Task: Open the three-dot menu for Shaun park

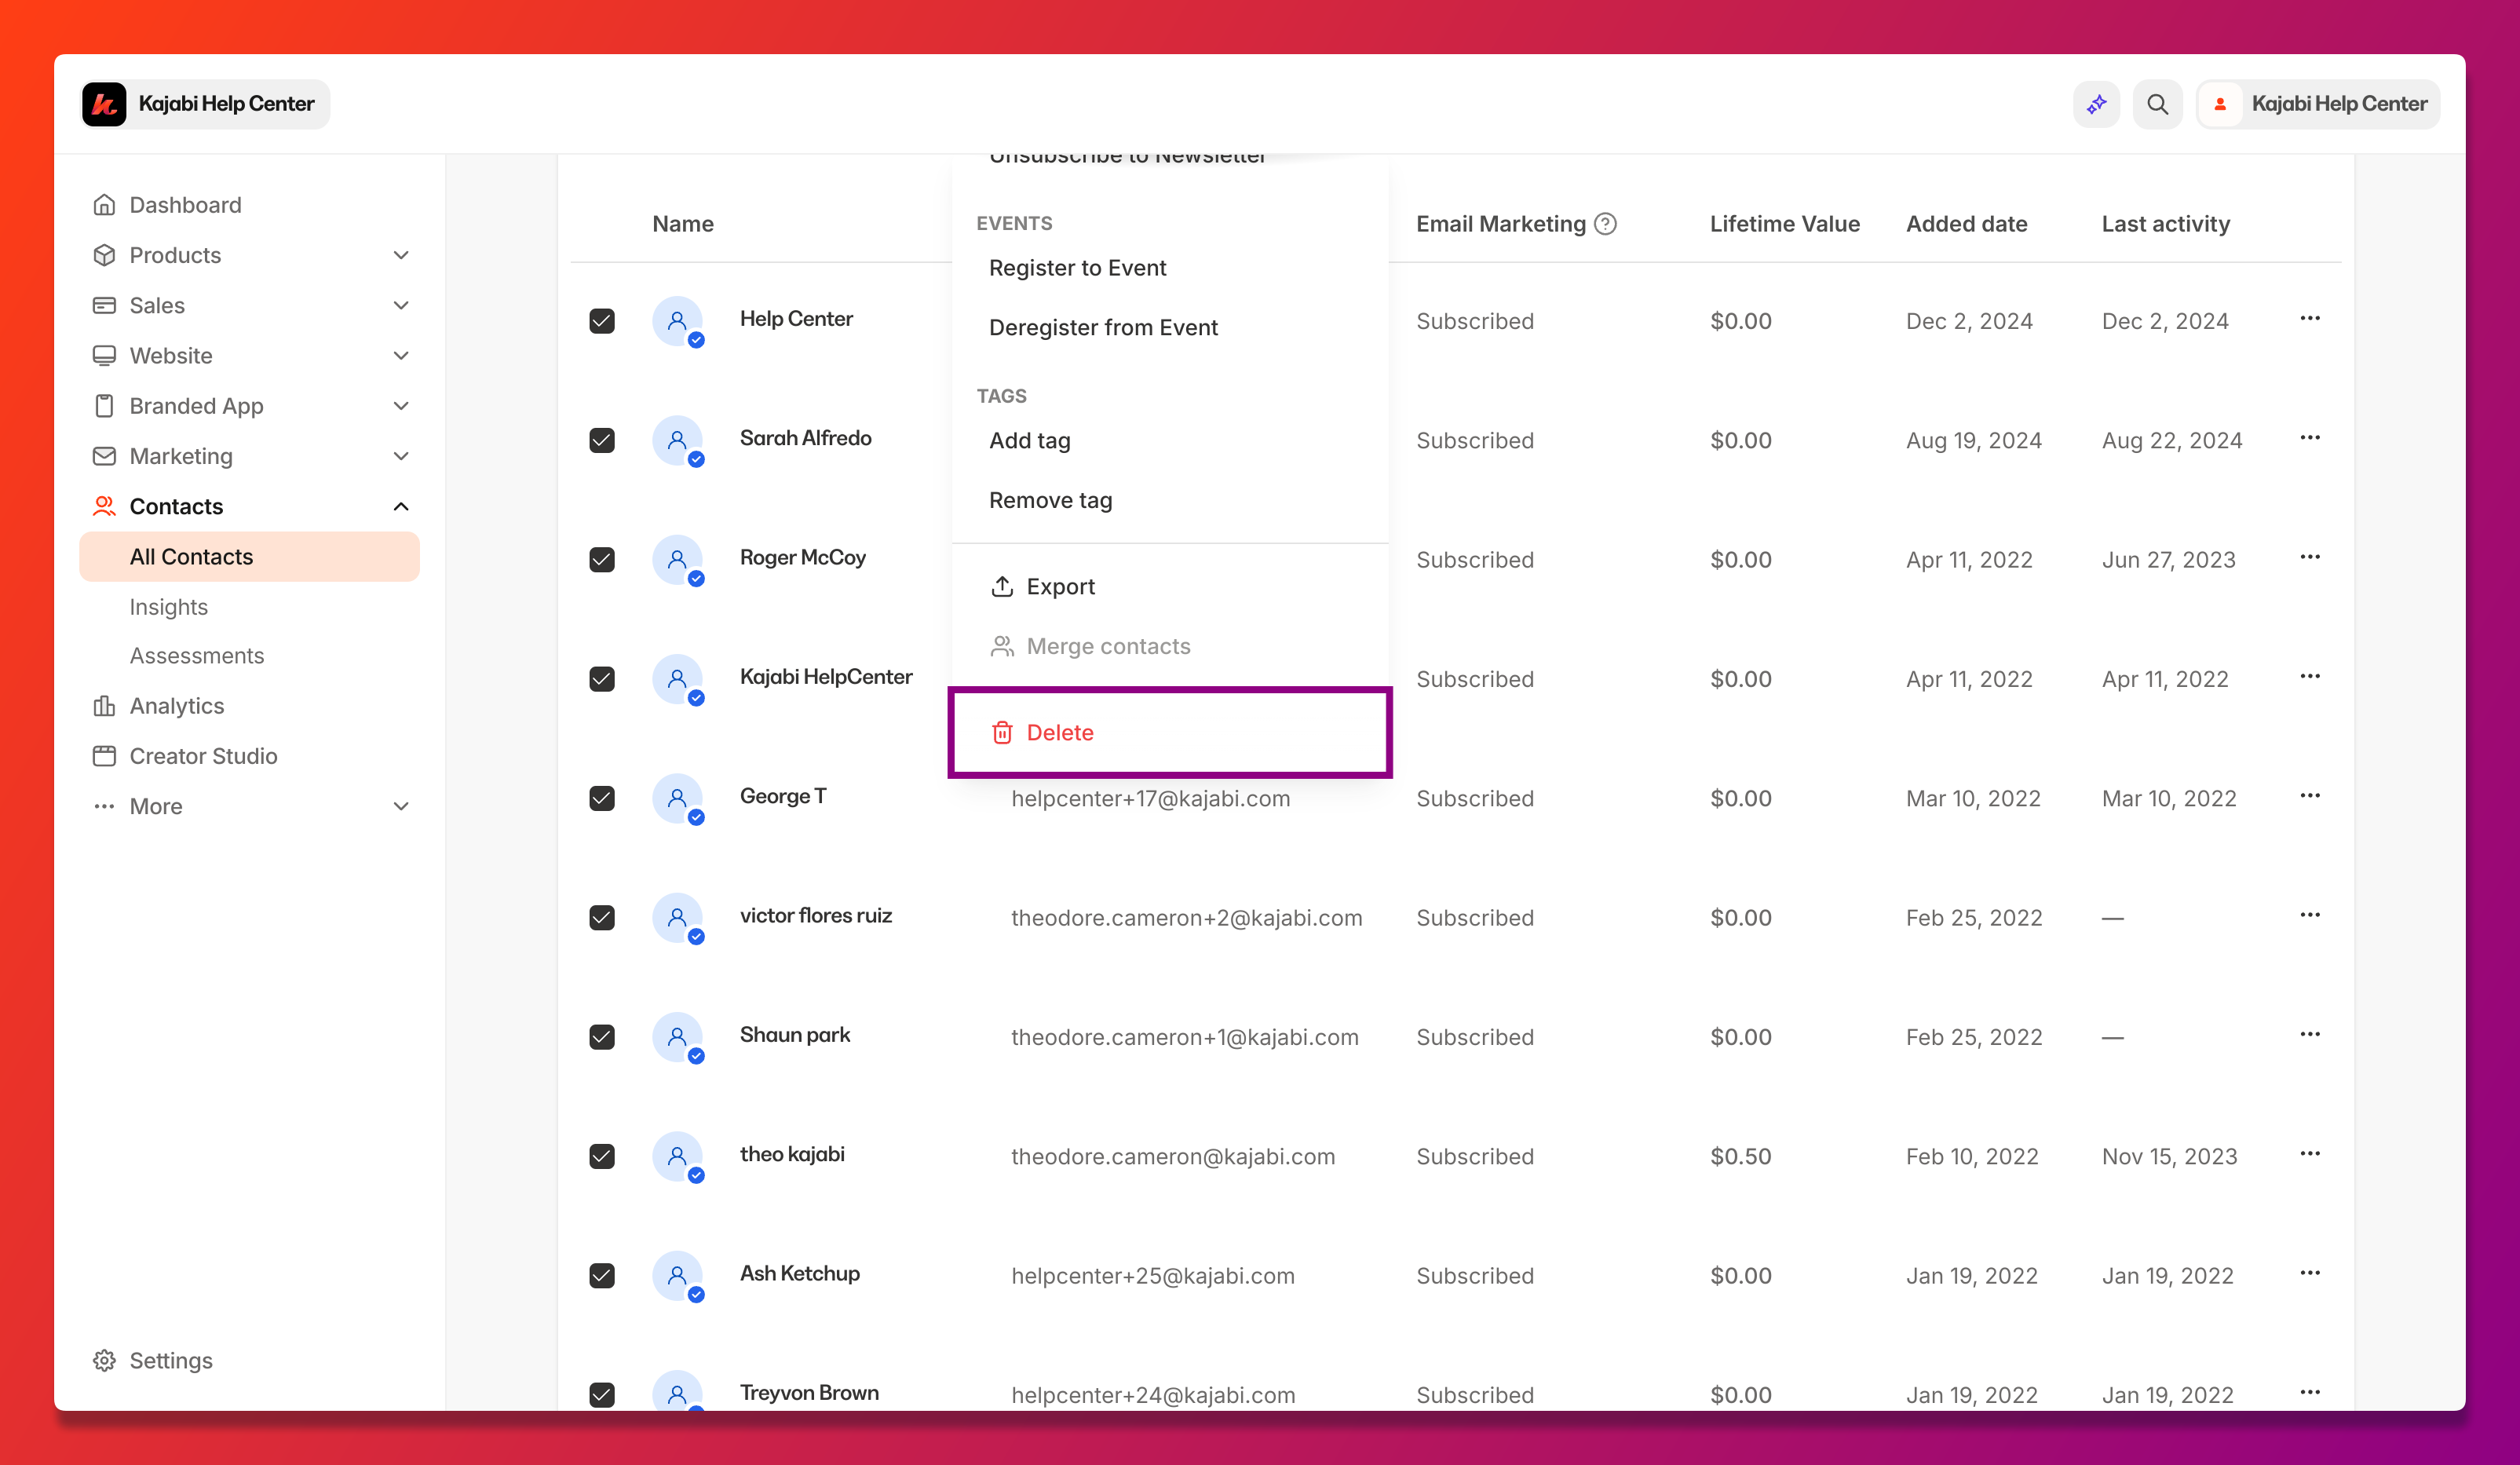Action: coord(2309,1034)
